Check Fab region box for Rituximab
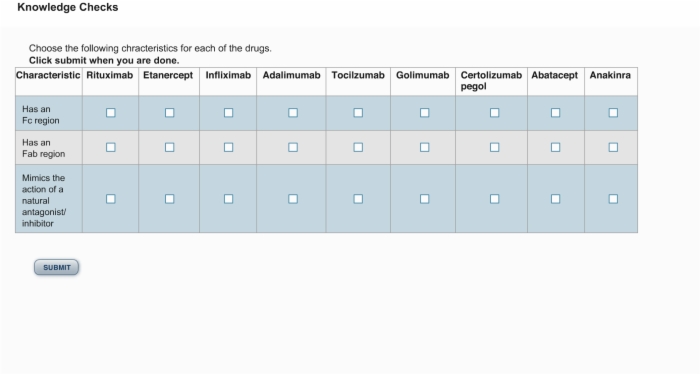Viewport: 700px width, 374px height. (x=111, y=147)
